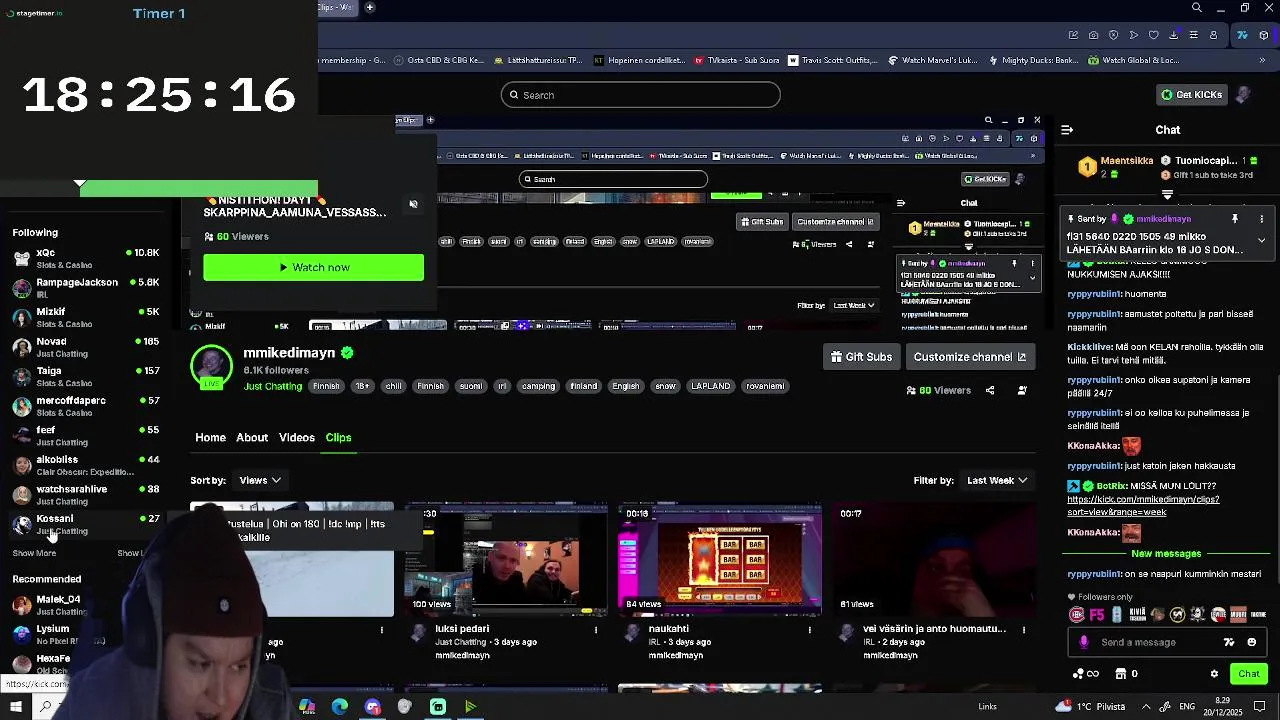
Task: Open the chat shop icon
Action: 1121,674
